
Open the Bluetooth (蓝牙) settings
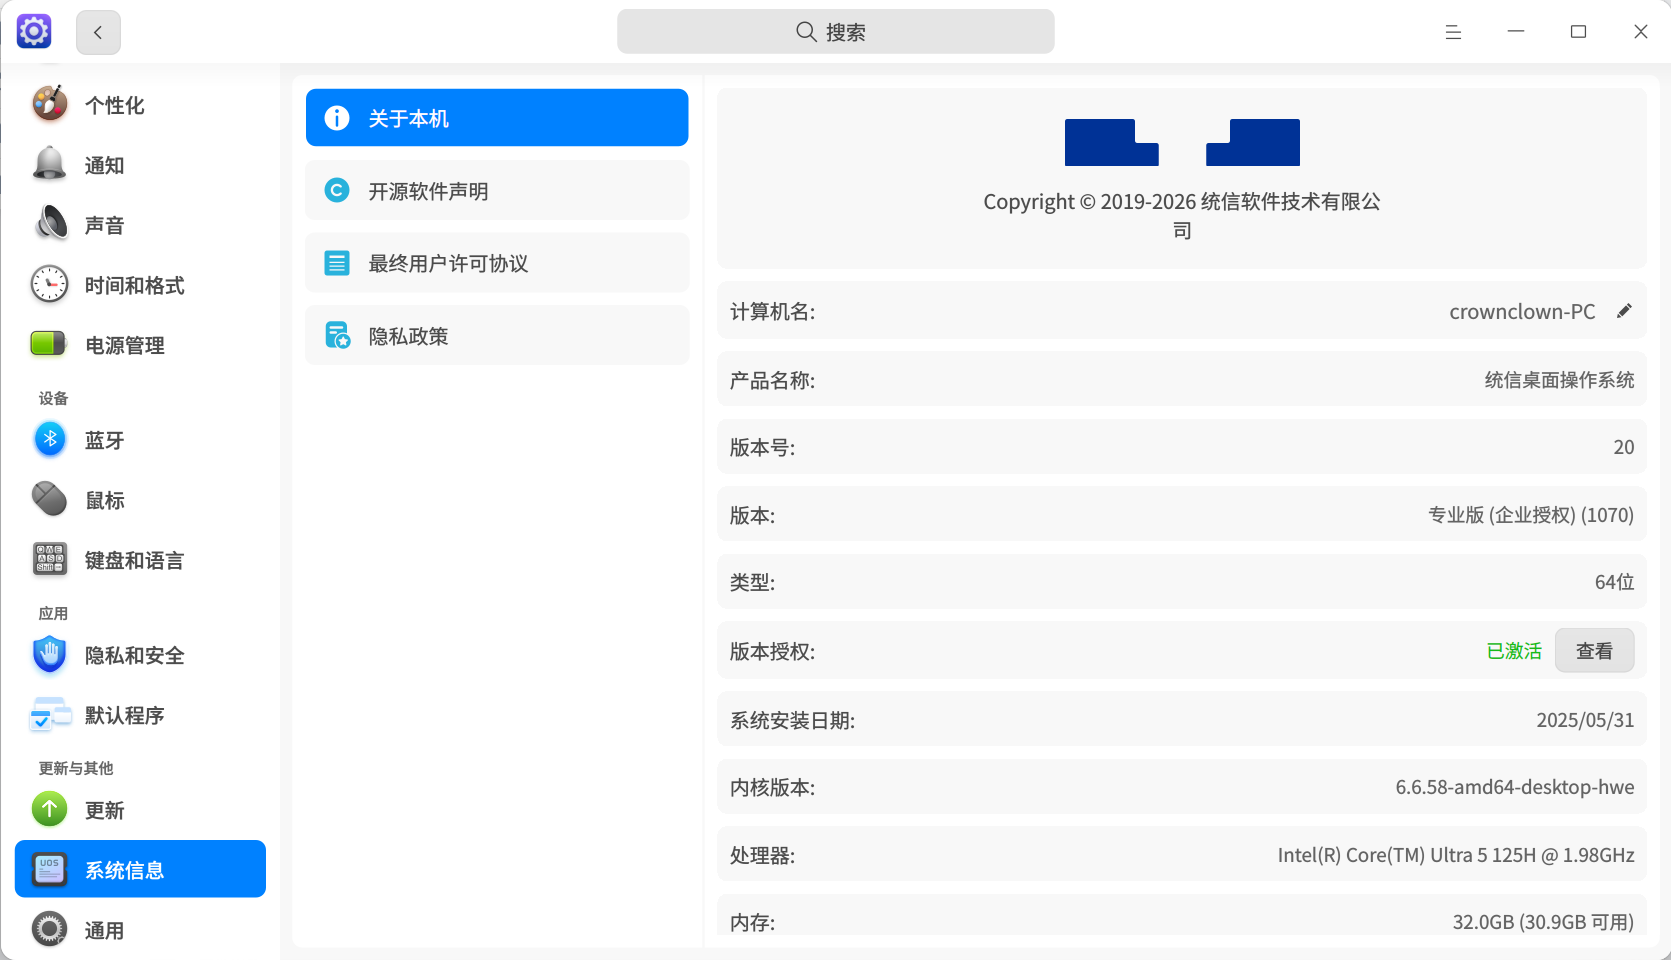point(140,440)
